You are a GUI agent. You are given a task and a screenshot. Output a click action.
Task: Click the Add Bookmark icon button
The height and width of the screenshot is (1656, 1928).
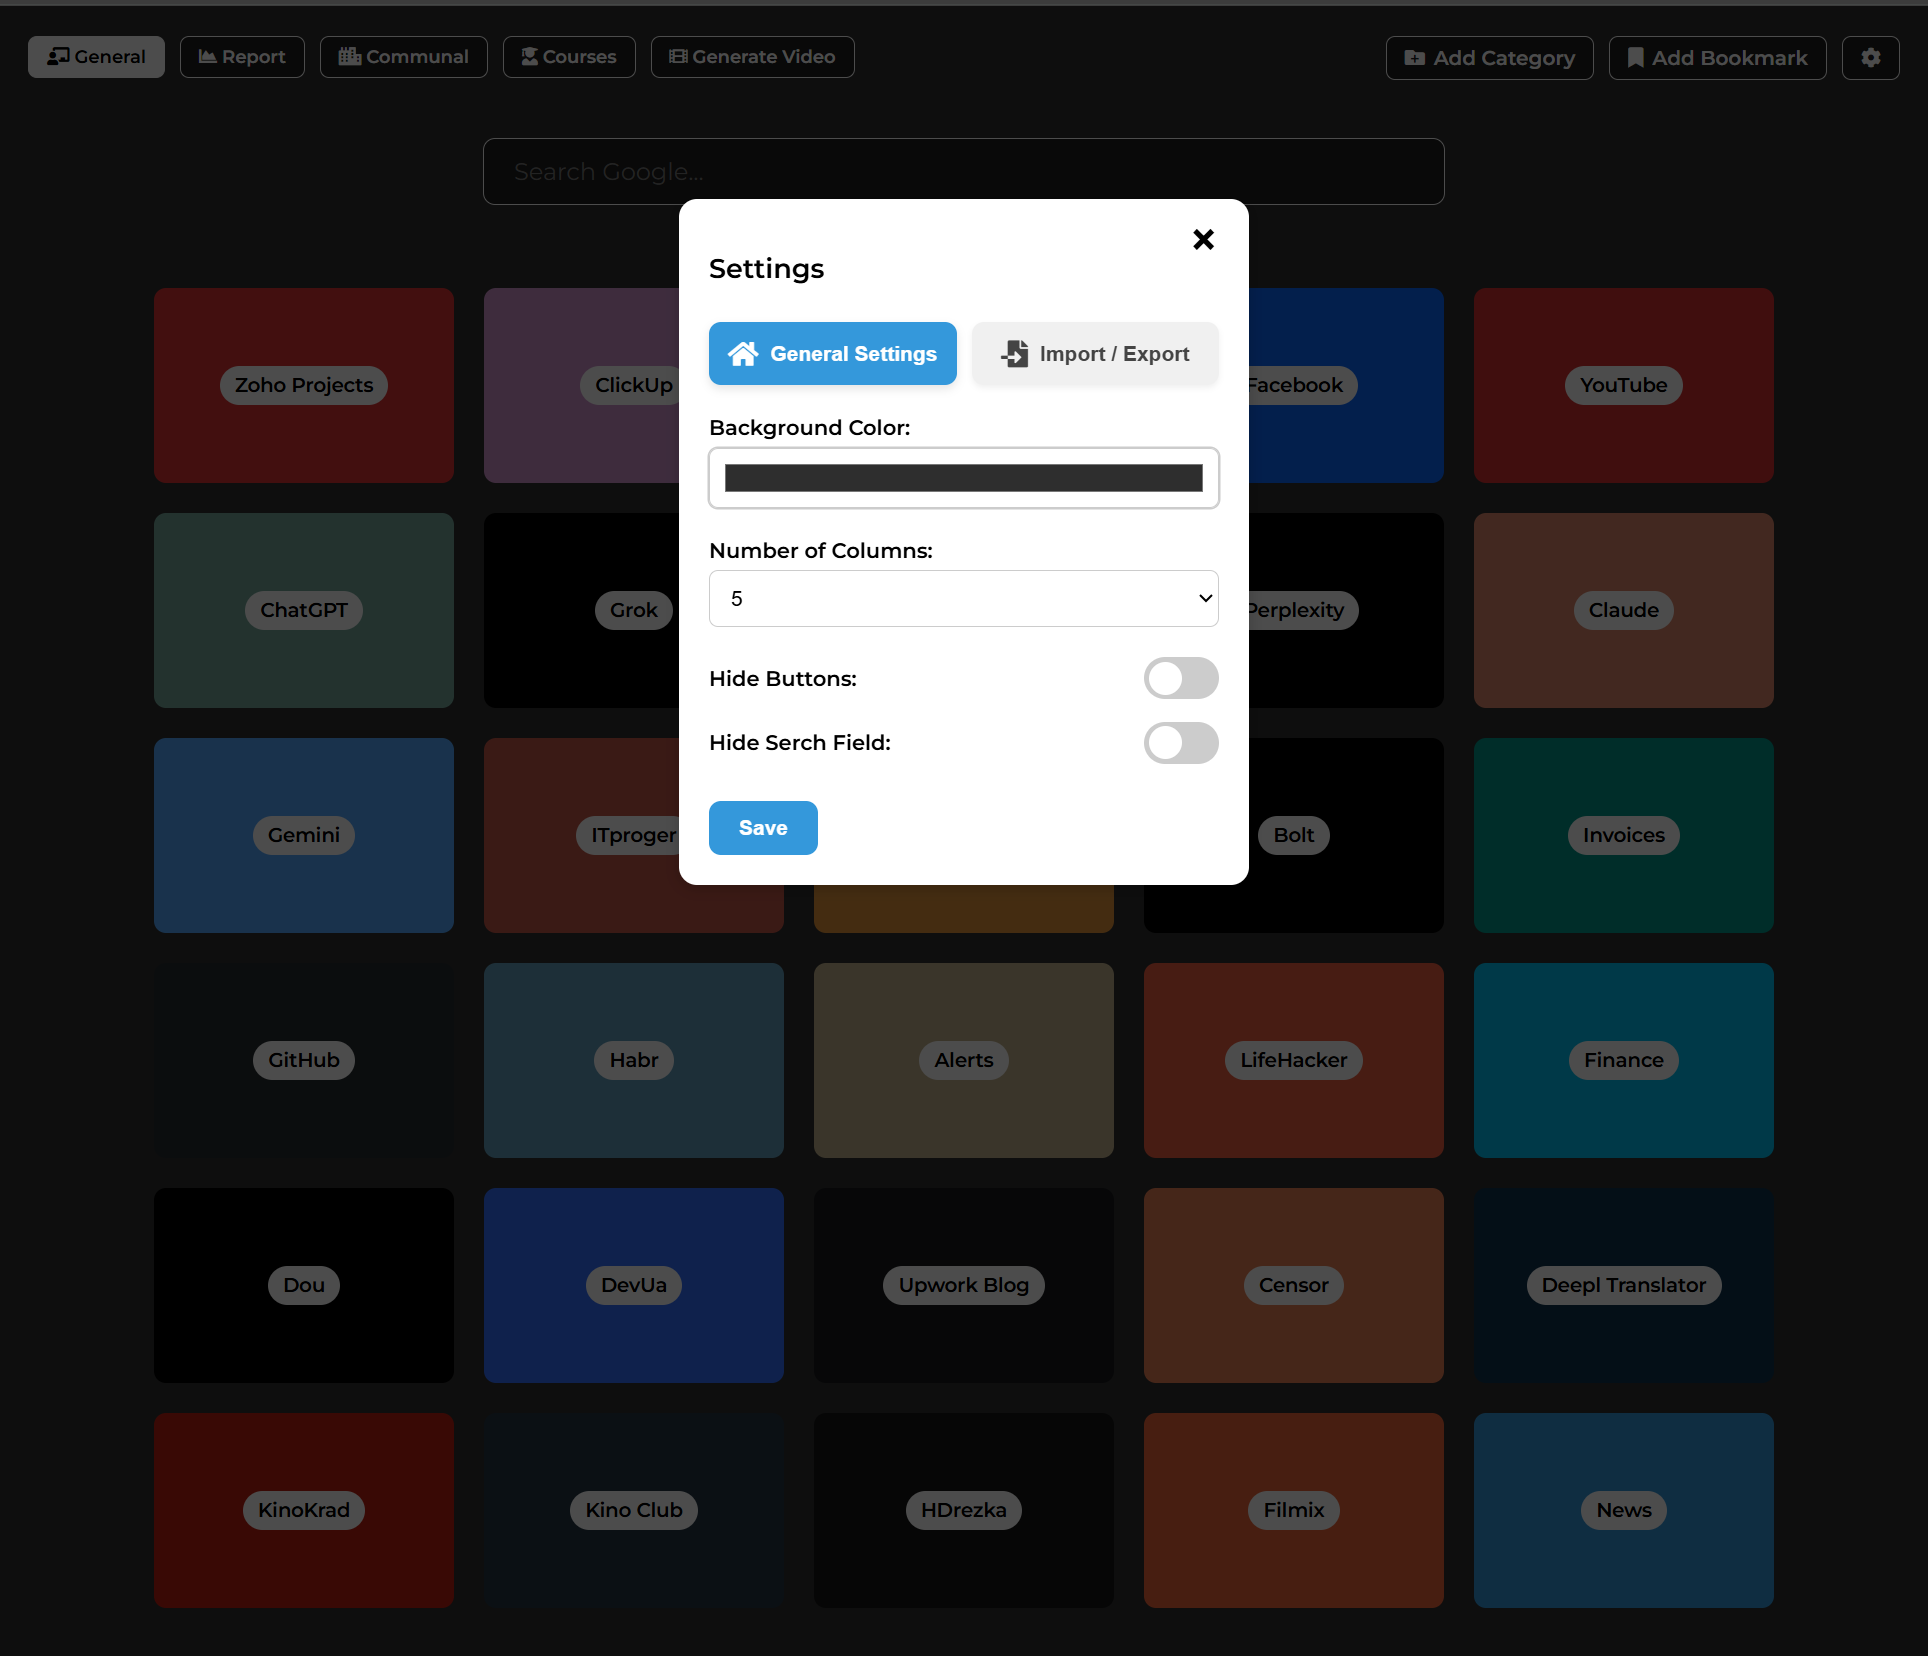coord(1635,58)
